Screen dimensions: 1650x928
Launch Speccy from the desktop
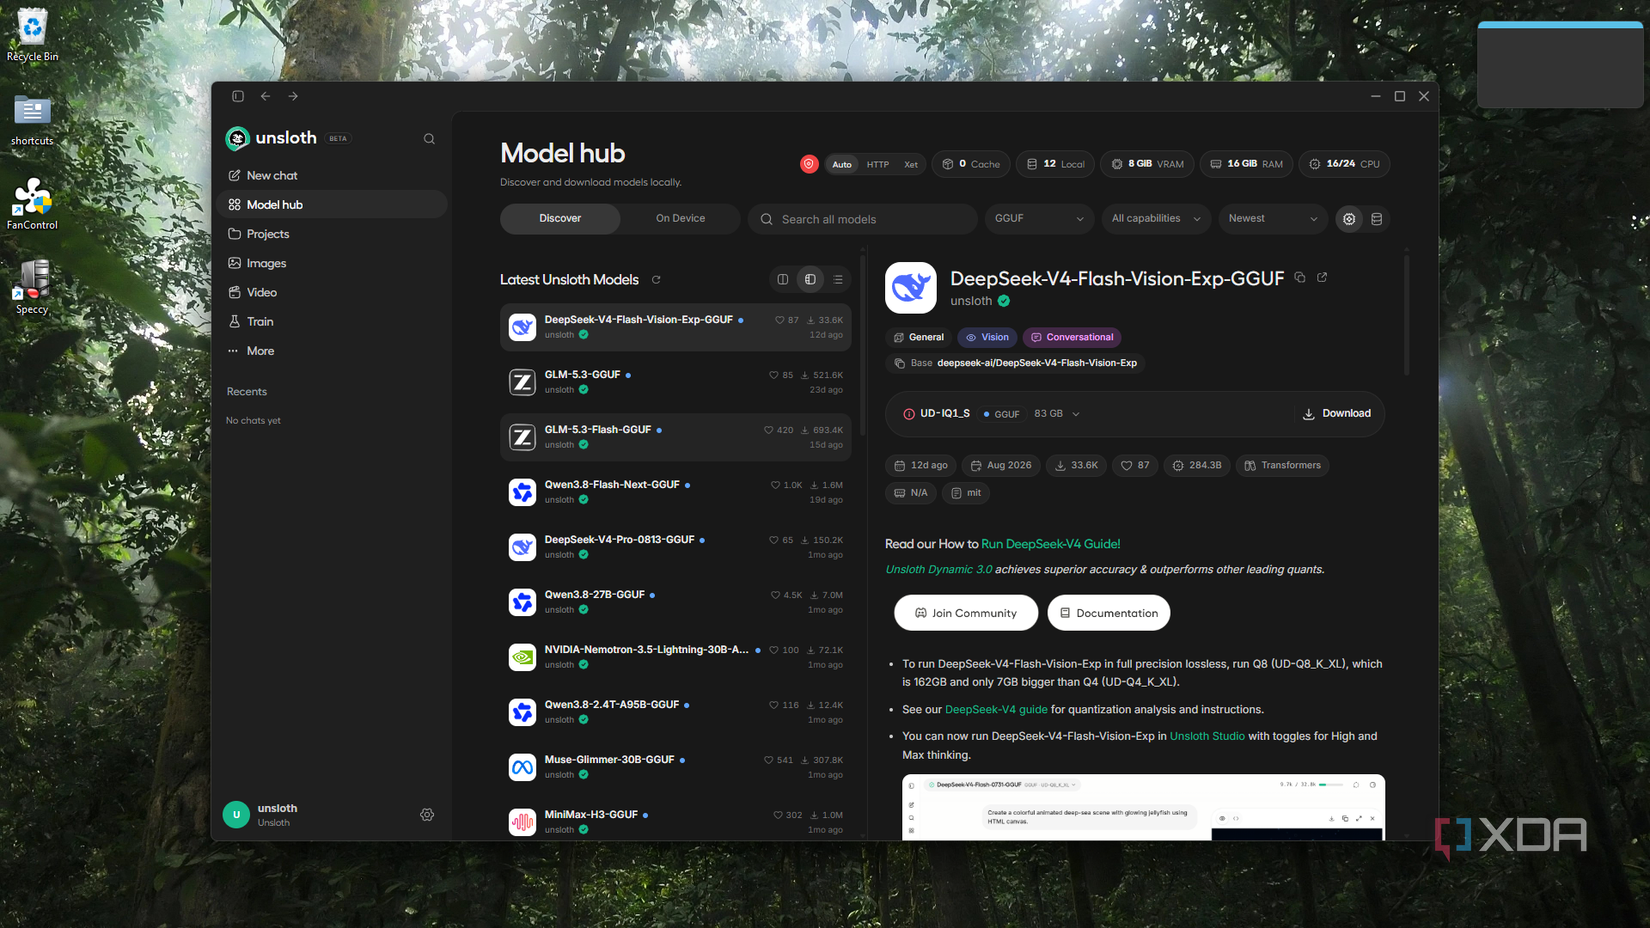coord(32,288)
